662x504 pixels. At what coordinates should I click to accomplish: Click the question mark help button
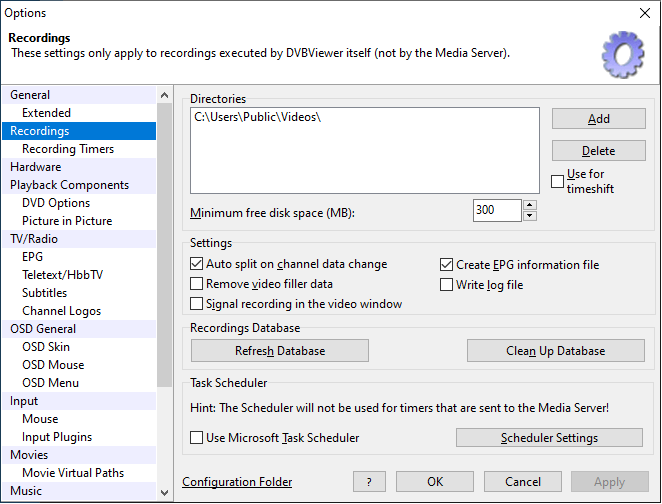(369, 482)
